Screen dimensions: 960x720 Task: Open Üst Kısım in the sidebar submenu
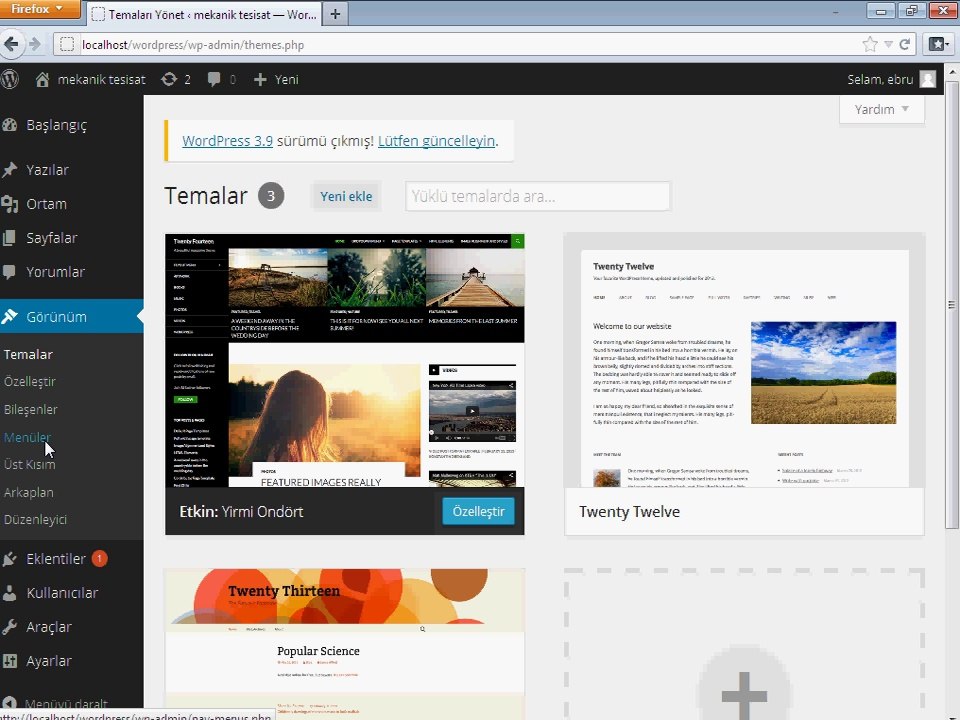29,464
